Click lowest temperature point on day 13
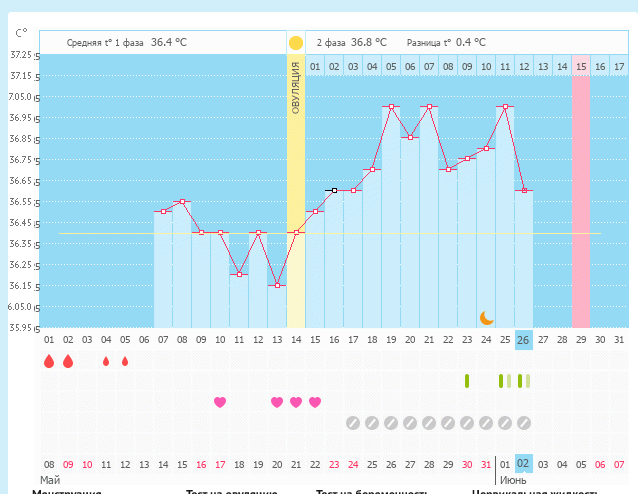This screenshot has width=638, height=494. [x=277, y=285]
